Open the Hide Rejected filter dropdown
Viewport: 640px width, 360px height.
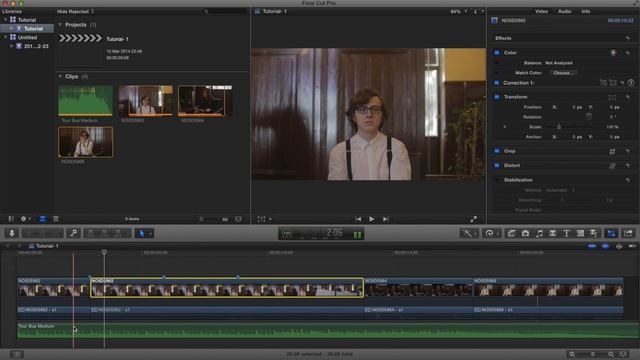point(75,11)
